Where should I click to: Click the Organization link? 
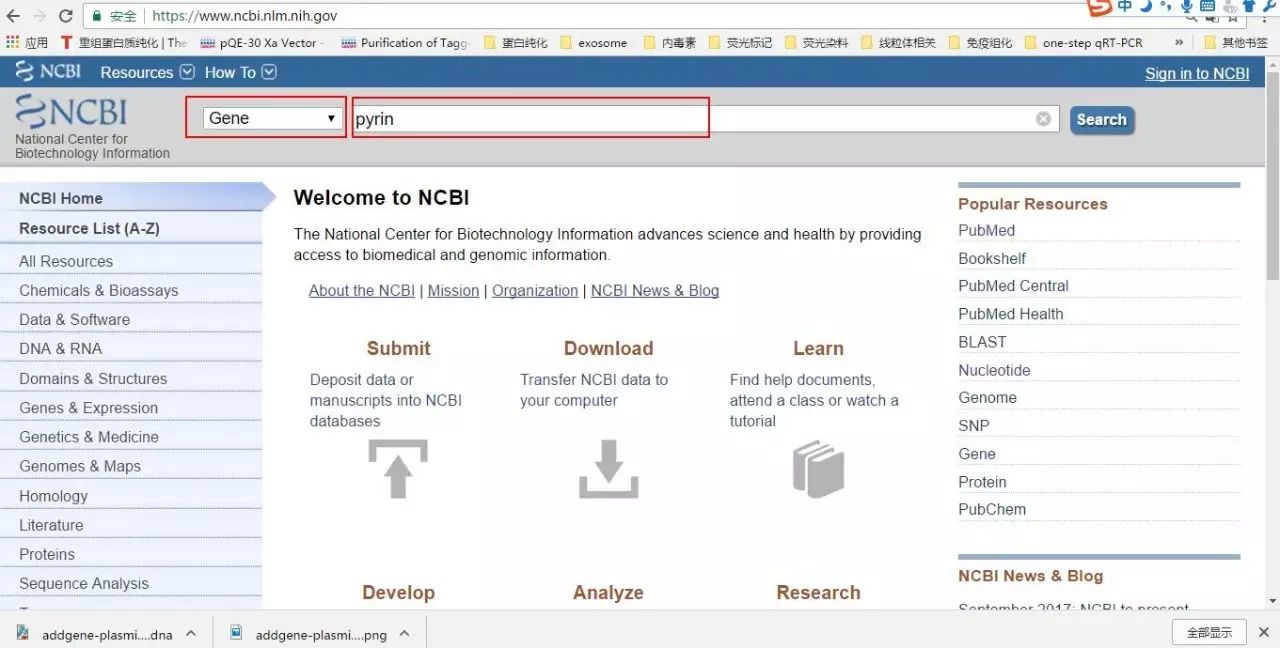point(535,290)
